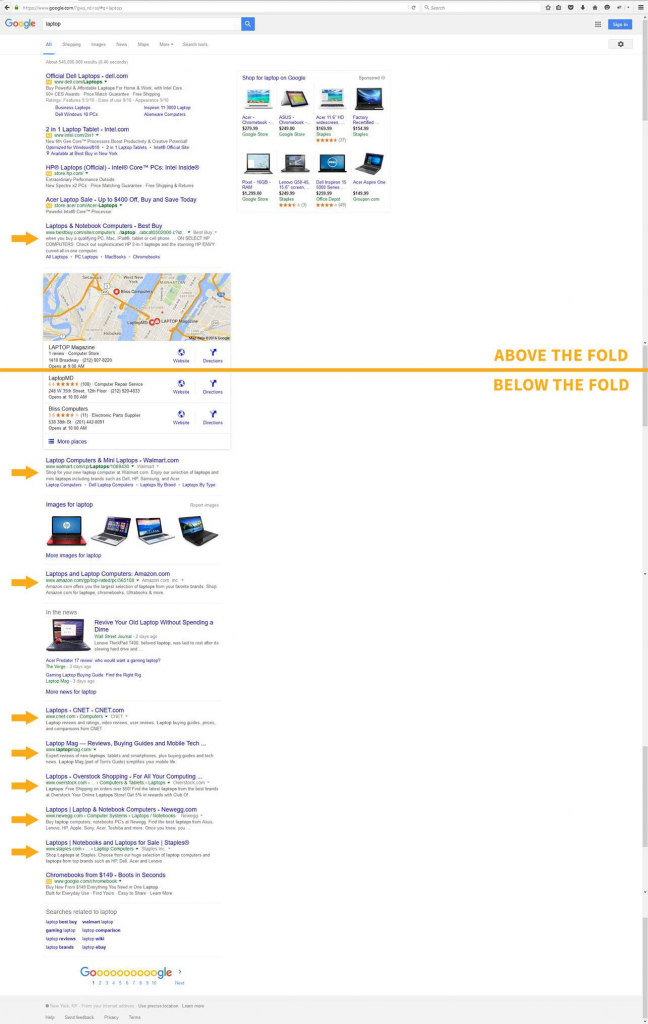This screenshot has height=1024, width=648.
Task: Click the New York map preview
Action: [137, 307]
